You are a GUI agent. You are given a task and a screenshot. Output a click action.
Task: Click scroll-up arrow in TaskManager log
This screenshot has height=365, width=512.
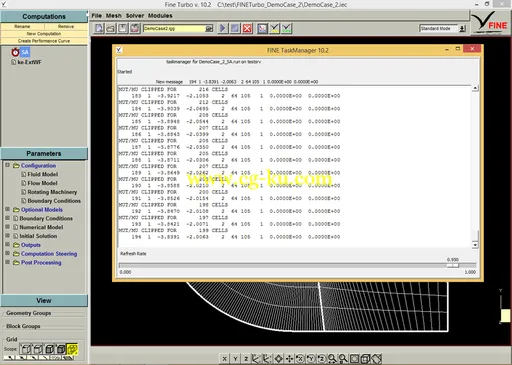click(475, 88)
